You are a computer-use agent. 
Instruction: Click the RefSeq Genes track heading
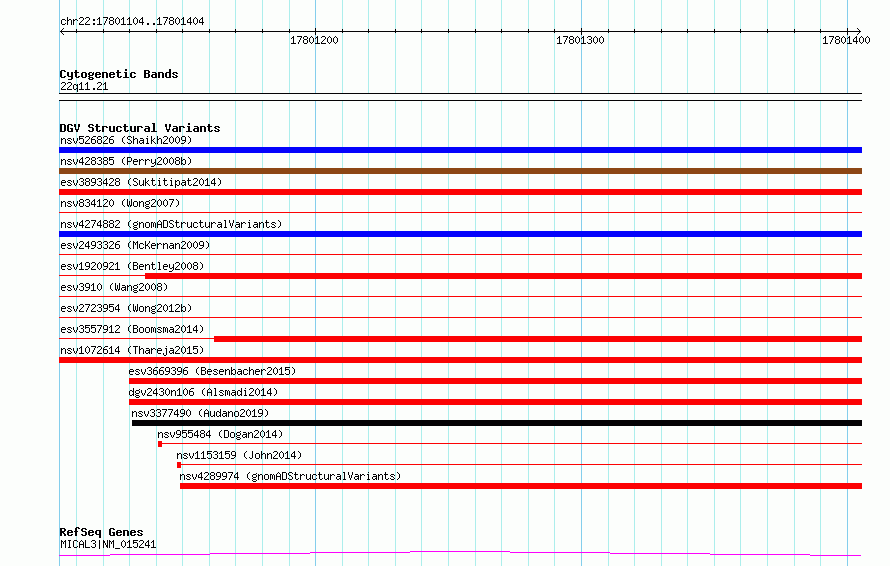[101, 532]
